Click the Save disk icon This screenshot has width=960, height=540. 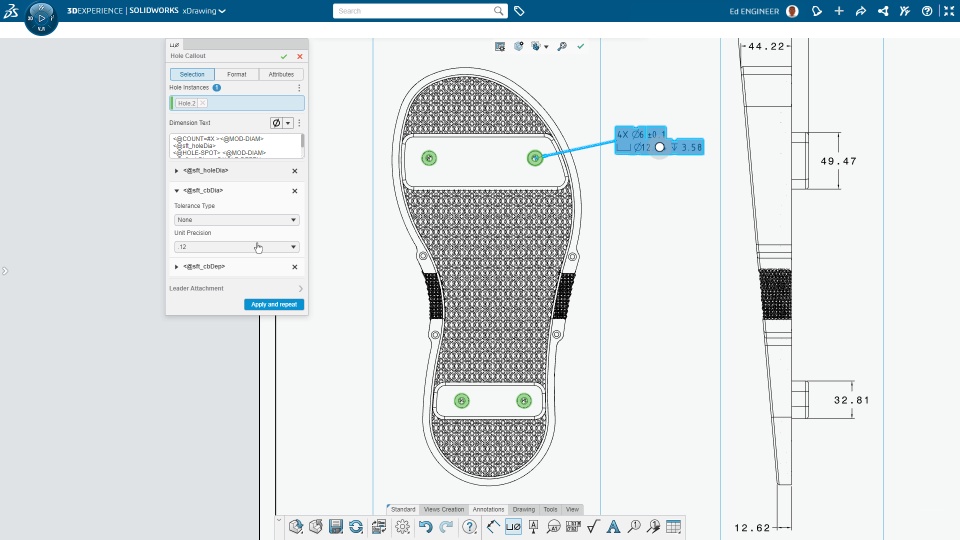tap(336, 527)
